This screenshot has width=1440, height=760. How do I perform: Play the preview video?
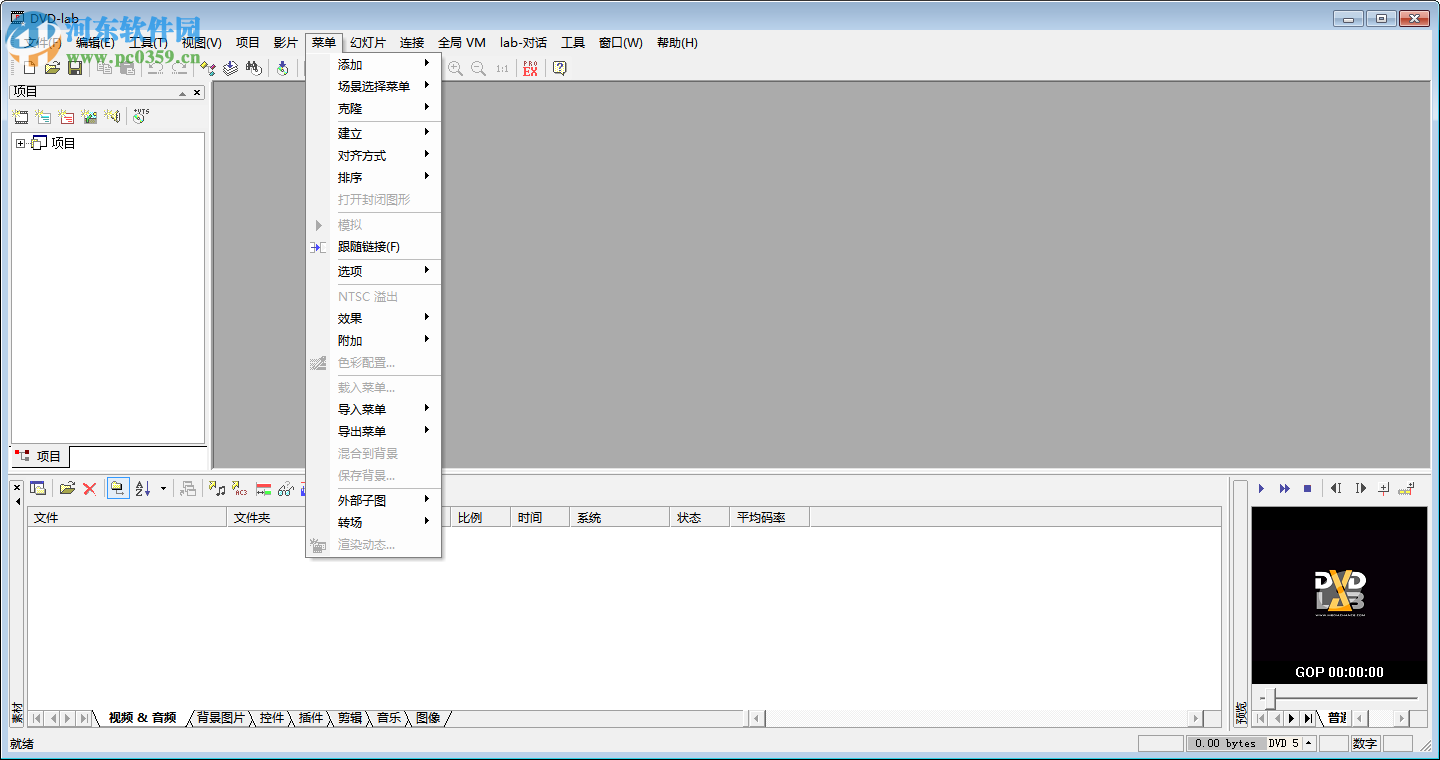point(1261,488)
